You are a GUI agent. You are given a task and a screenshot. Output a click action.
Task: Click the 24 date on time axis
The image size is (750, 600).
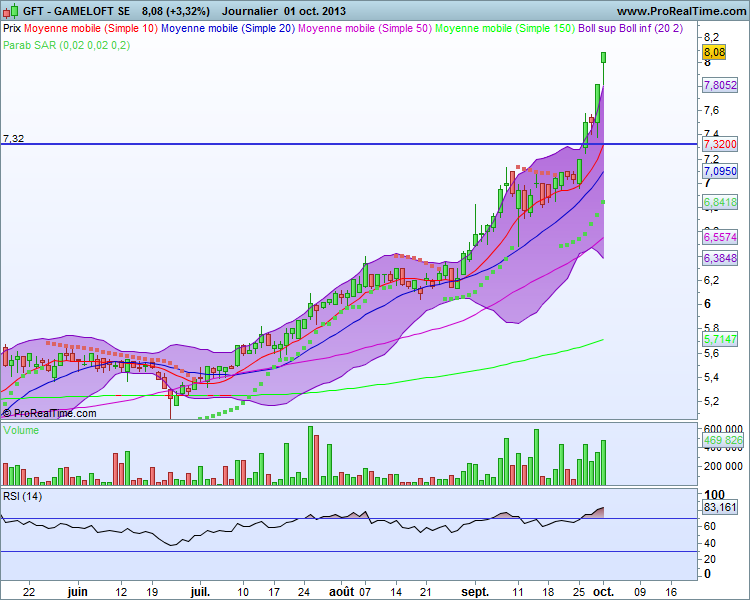click(304, 592)
